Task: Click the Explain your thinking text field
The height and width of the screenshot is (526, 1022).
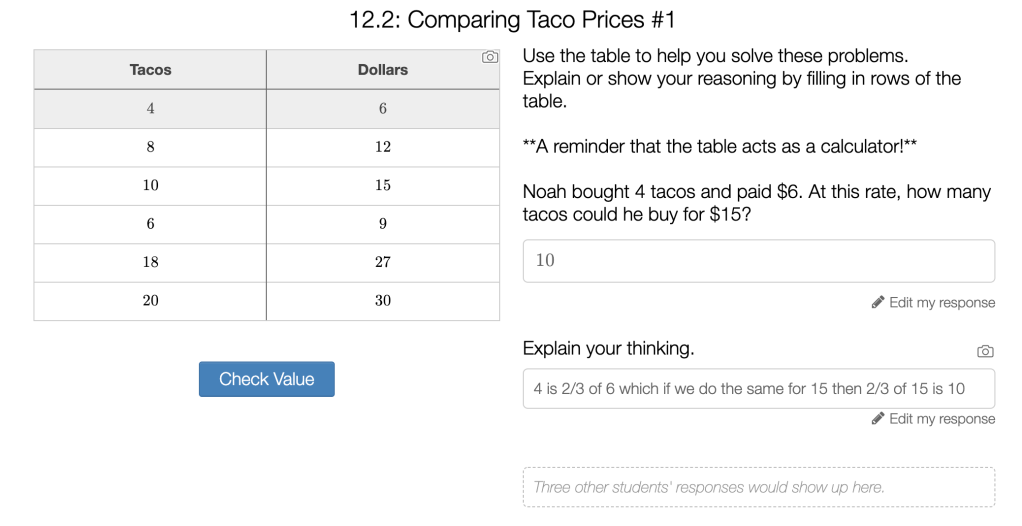Action: click(x=758, y=388)
